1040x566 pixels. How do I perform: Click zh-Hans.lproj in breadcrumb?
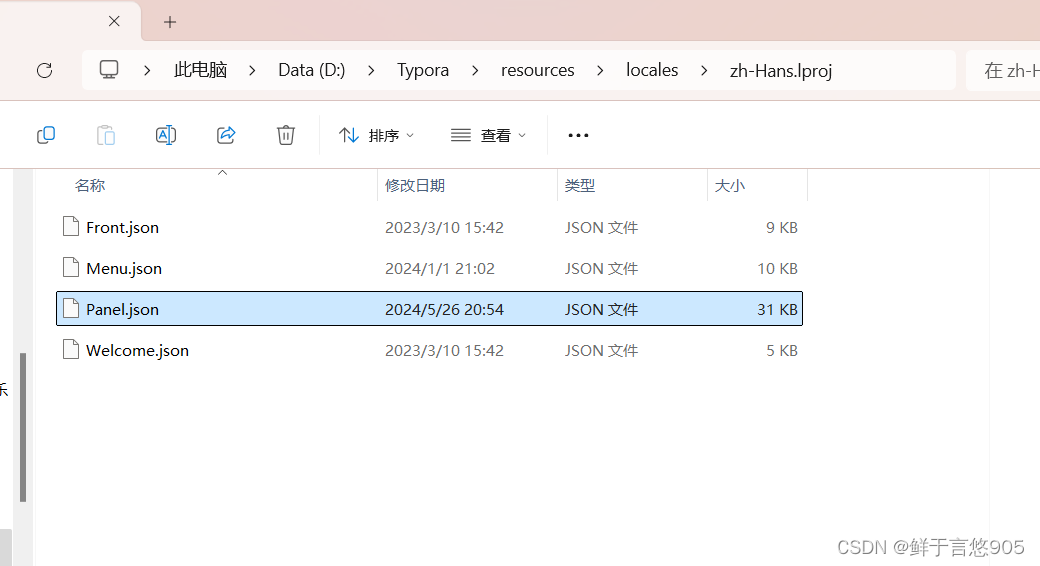pyautogui.click(x=781, y=70)
